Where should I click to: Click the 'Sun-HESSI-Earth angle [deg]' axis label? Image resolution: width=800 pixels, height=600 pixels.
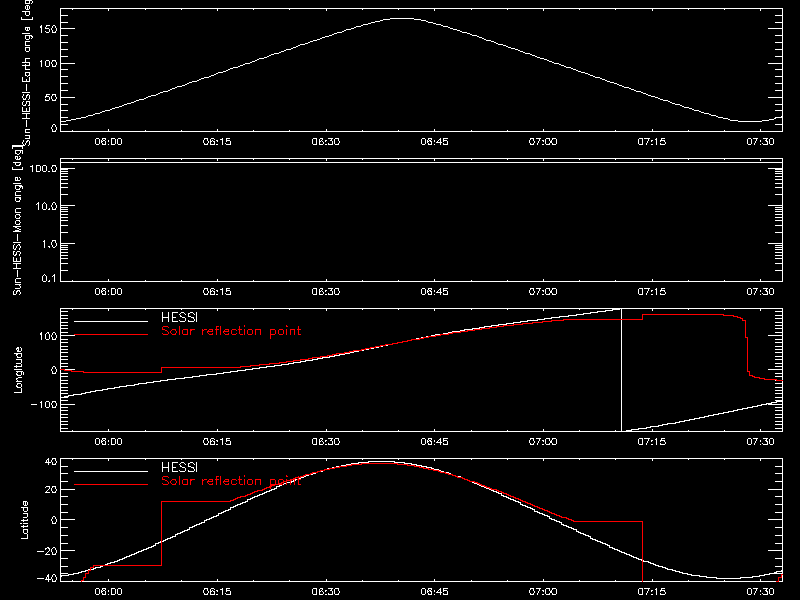click(x=27, y=72)
